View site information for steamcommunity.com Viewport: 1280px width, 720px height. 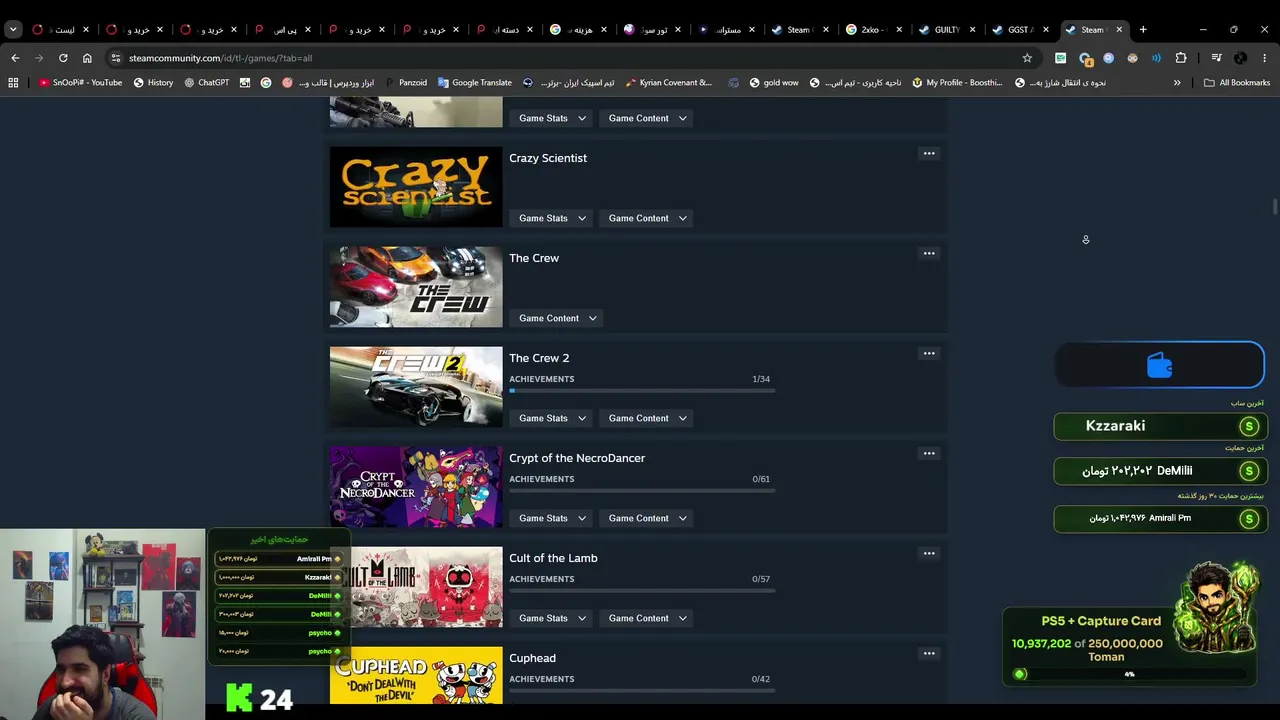tap(116, 58)
